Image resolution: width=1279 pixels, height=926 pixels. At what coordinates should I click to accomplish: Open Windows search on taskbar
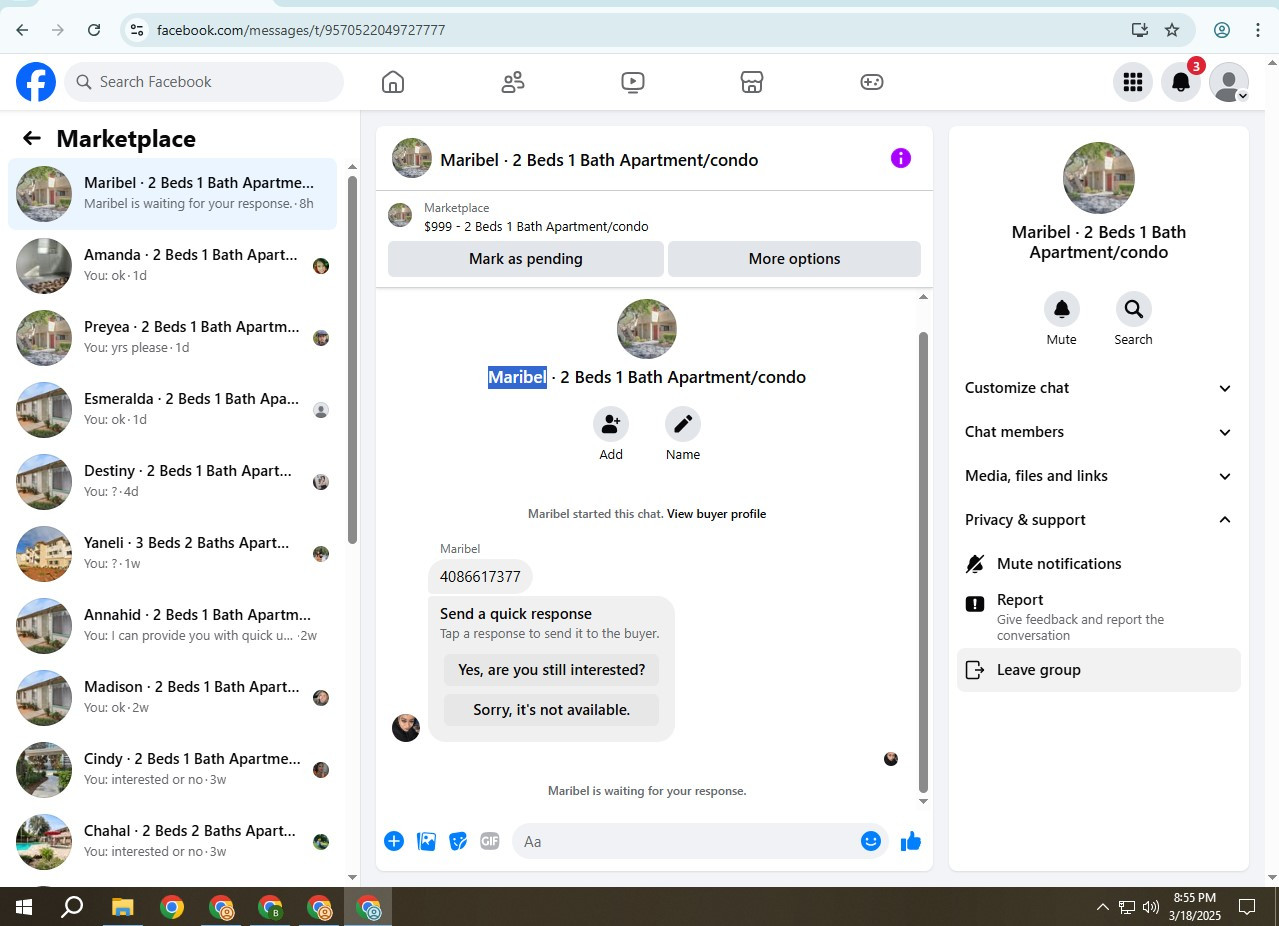72,908
